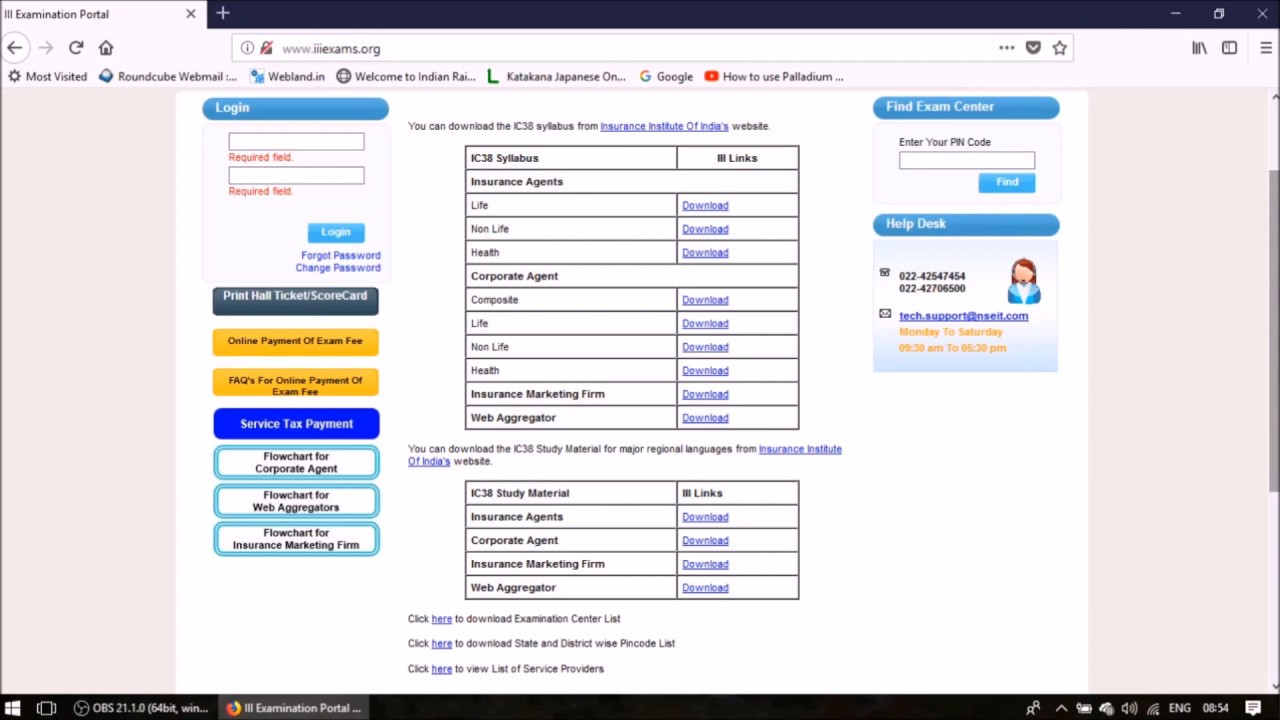Toggle the browser sidebar view
1280x720 pixels.
[x=1229, y=48]
